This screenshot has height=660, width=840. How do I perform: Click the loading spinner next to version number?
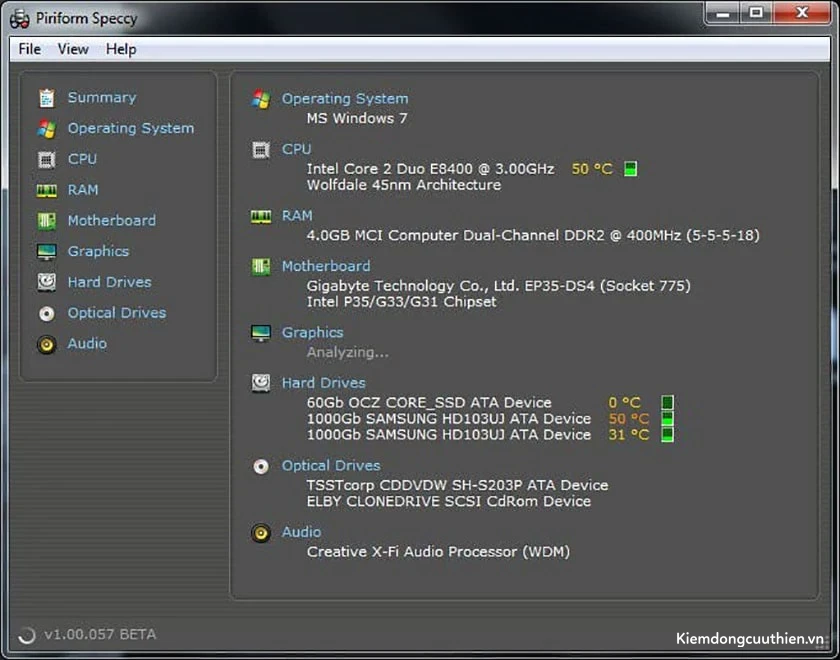click(26, 635)
